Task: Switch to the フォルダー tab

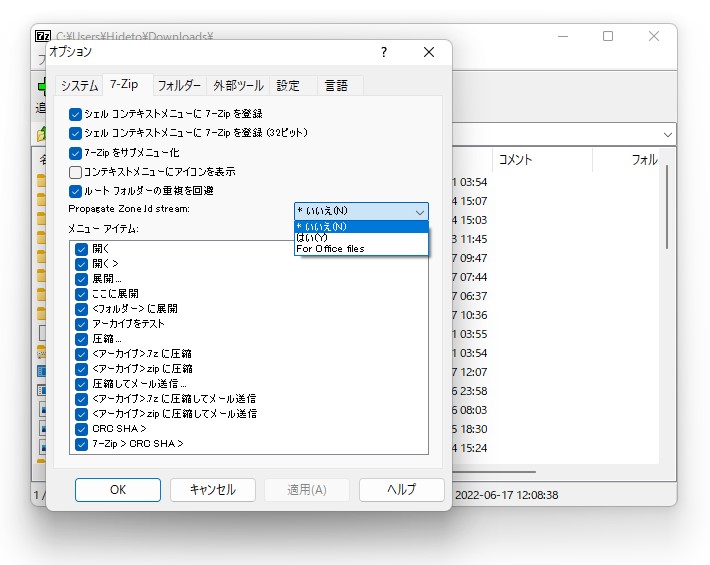Action: pyautogui.click(x=179, y=86)
